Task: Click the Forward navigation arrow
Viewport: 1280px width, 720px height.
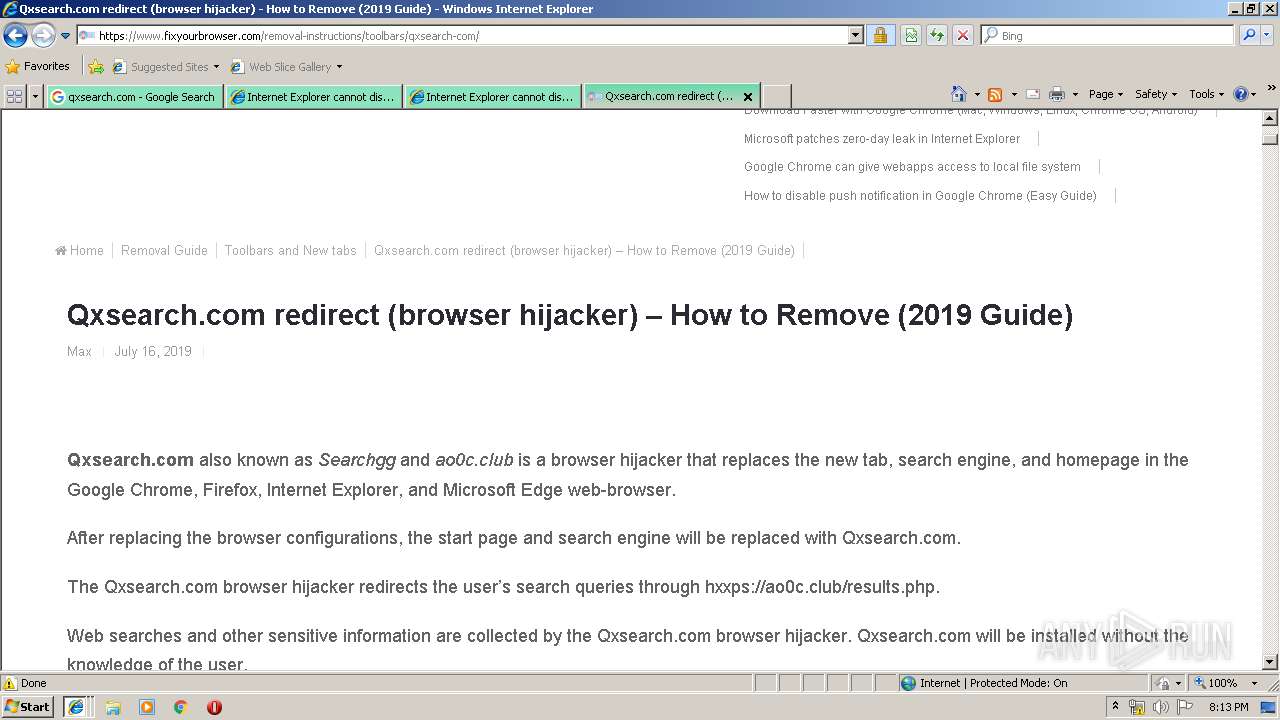Action: (x=43, y=36)
